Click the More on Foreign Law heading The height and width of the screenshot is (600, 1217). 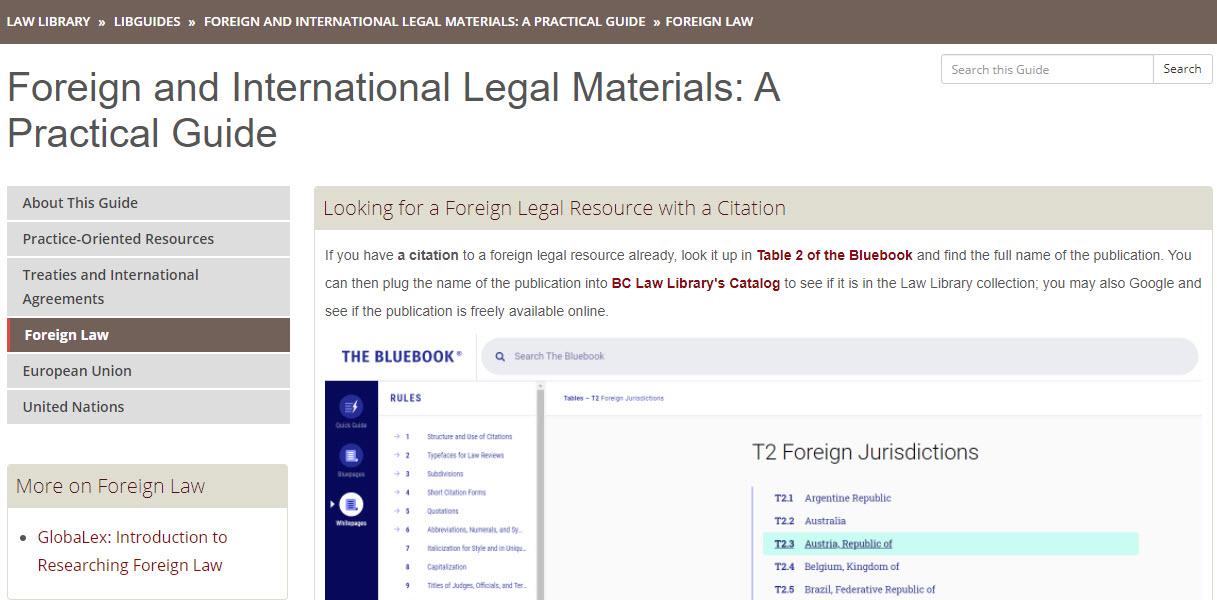[x=110, y=486]
